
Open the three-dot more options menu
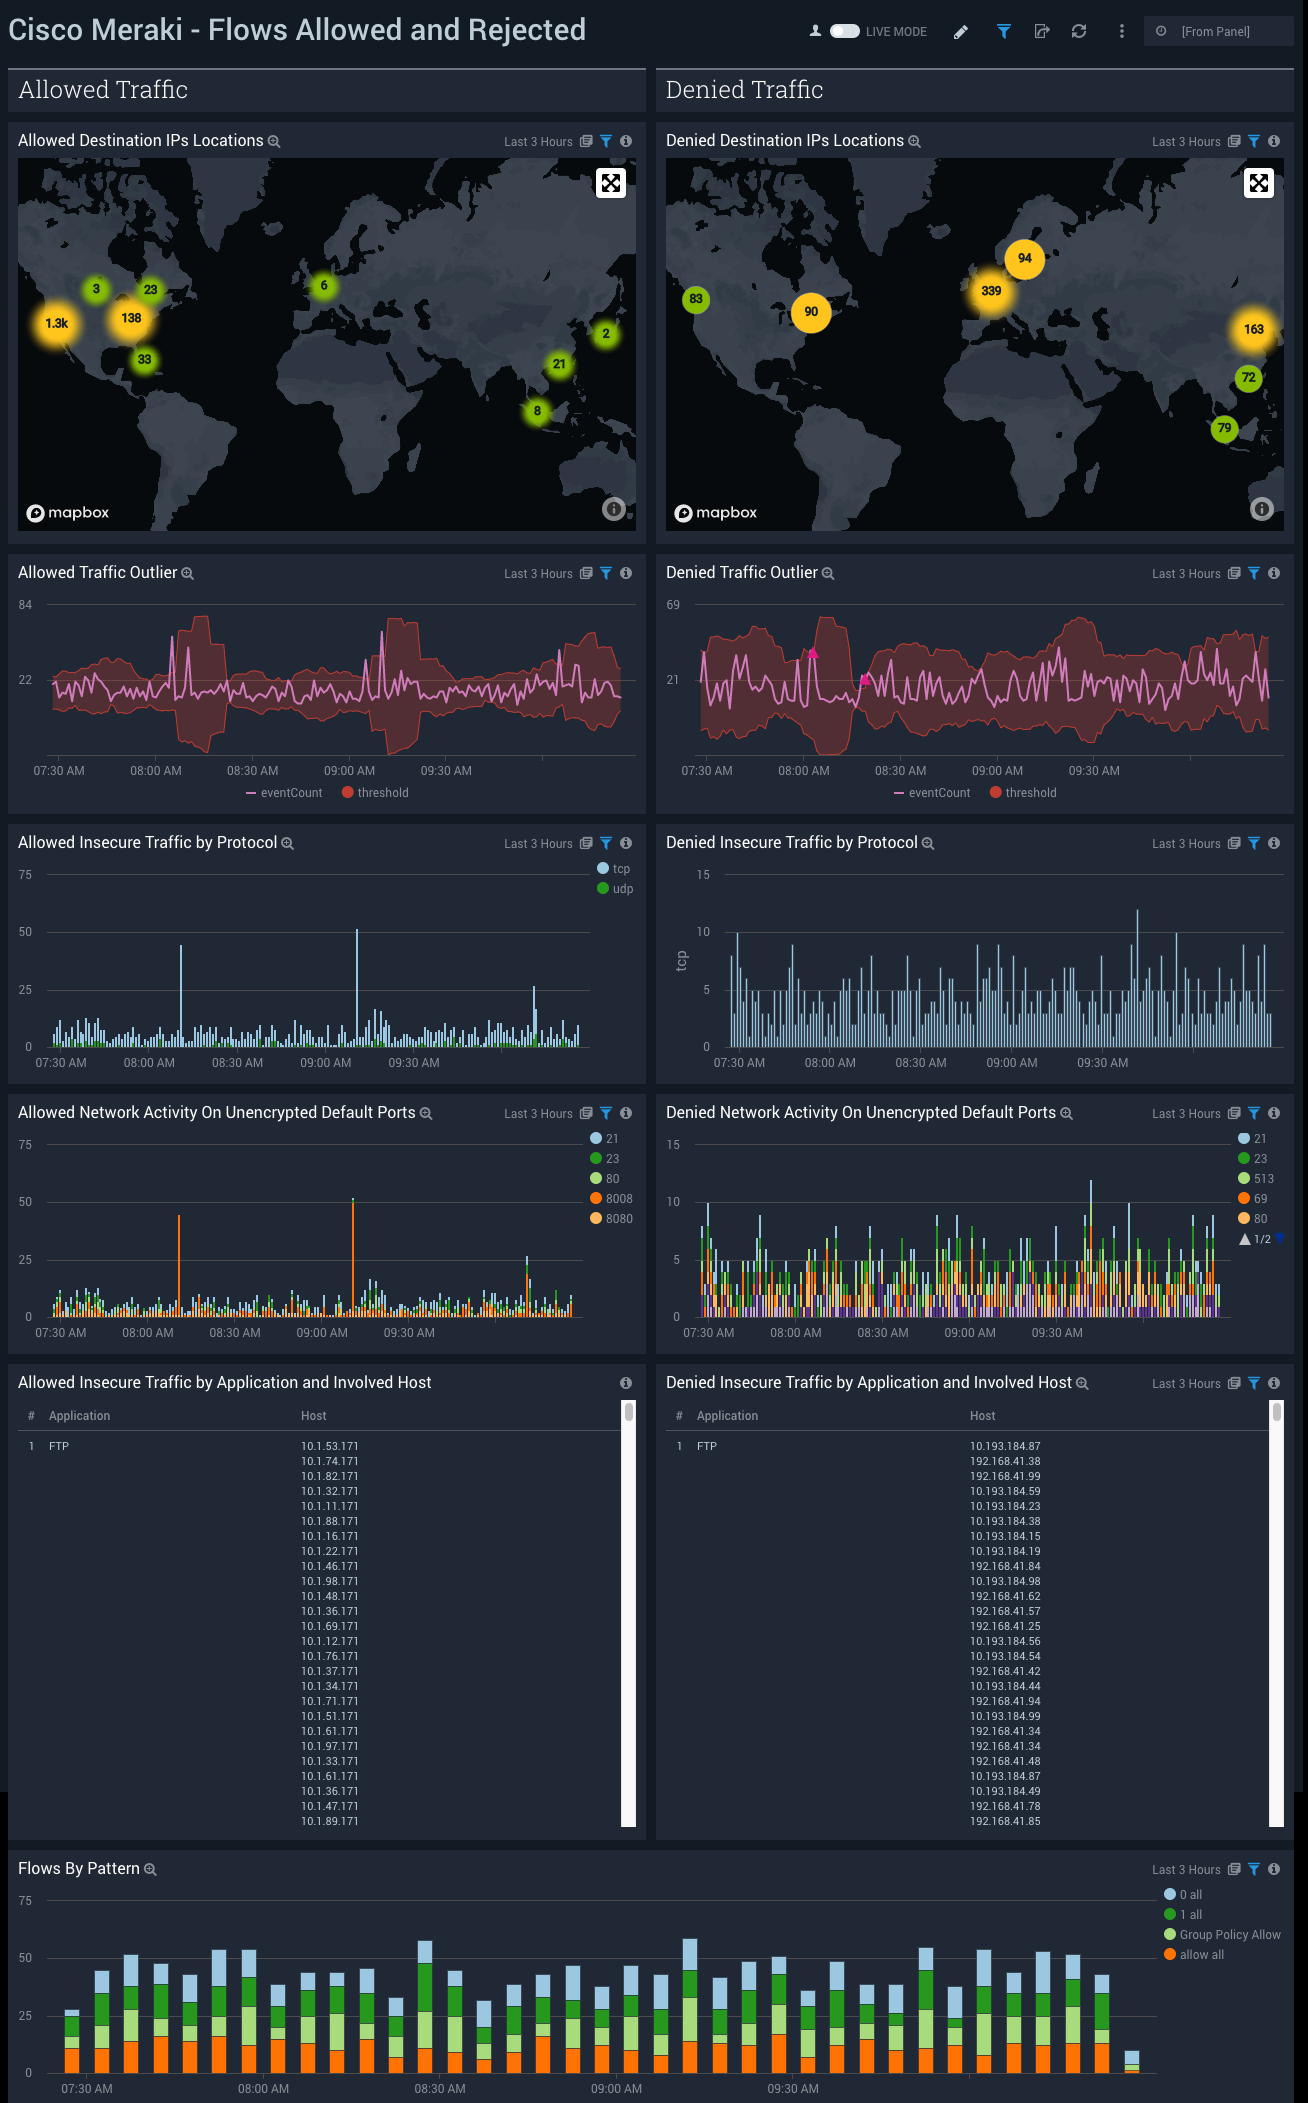pyautogui.click(x=1121, y=31)
